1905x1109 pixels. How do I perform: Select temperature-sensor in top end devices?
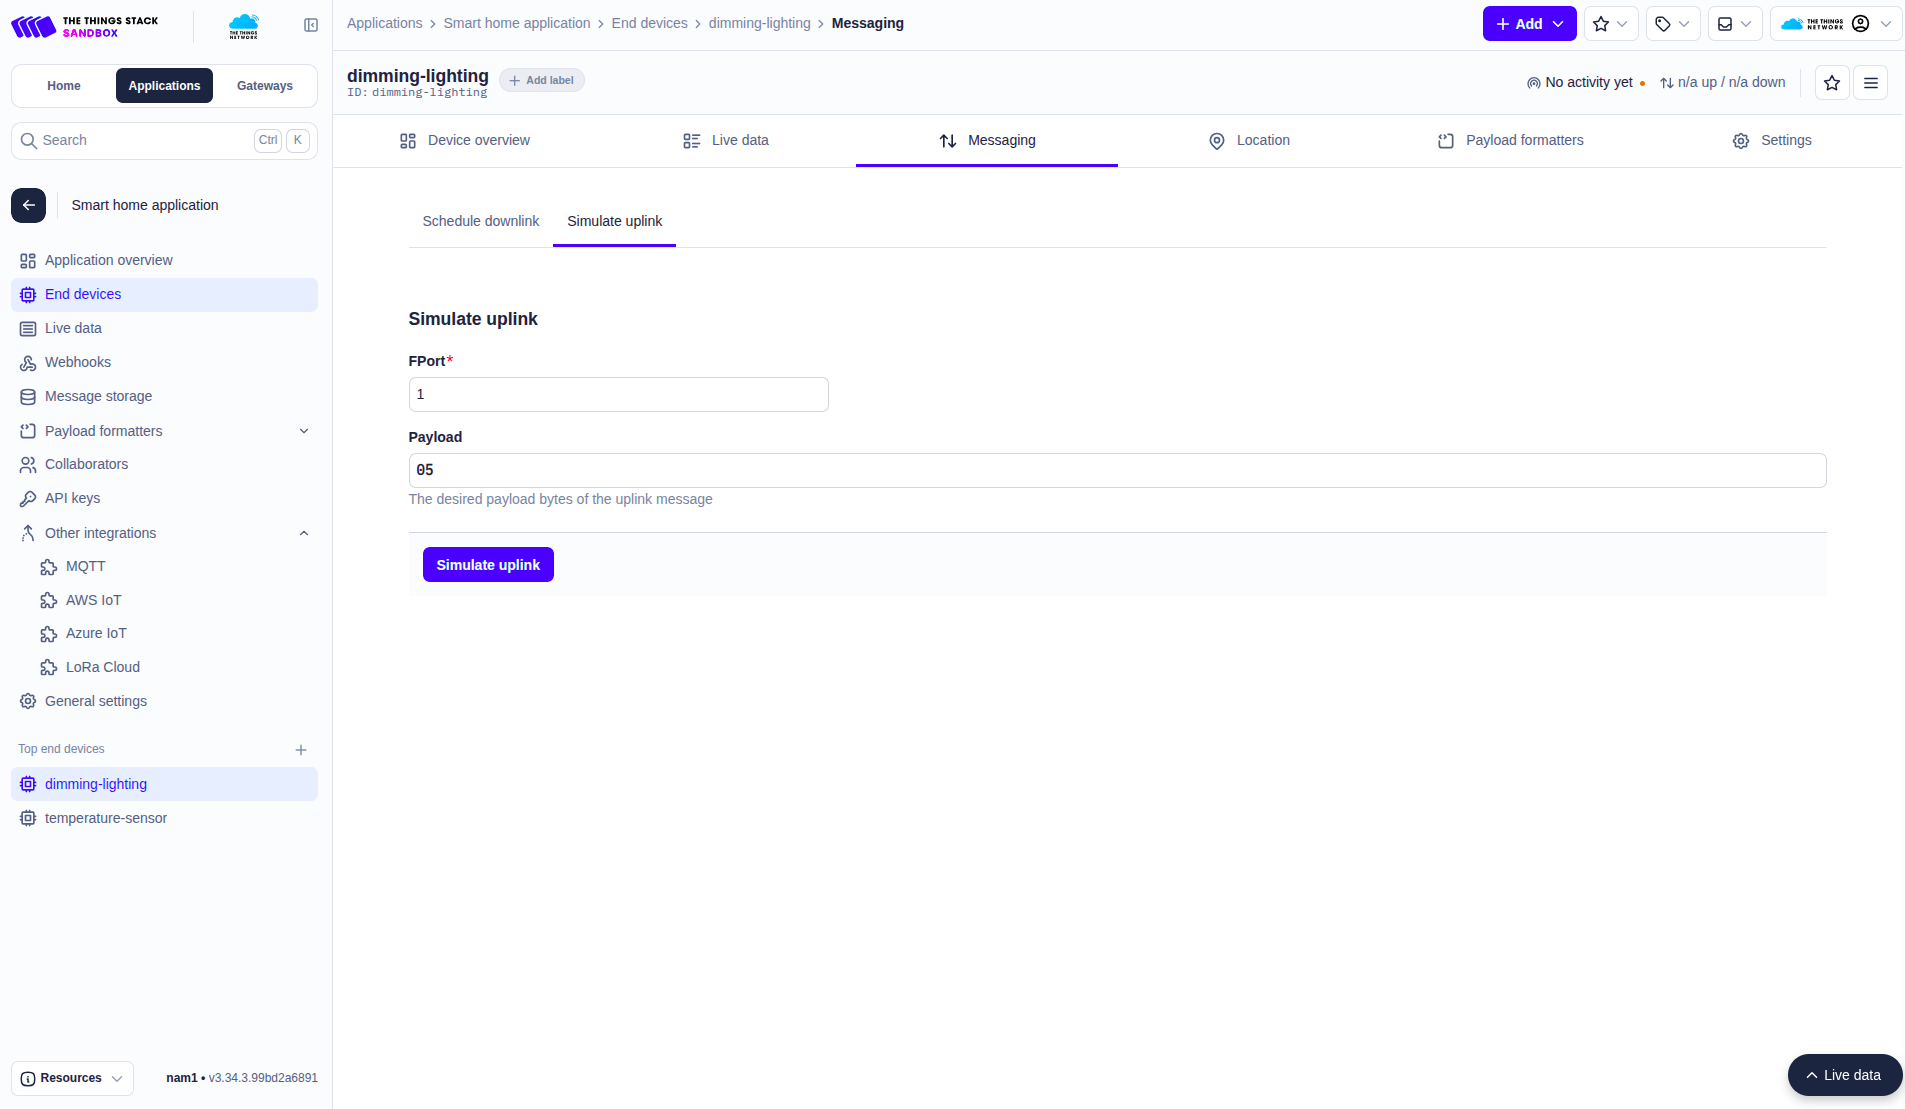106,818
